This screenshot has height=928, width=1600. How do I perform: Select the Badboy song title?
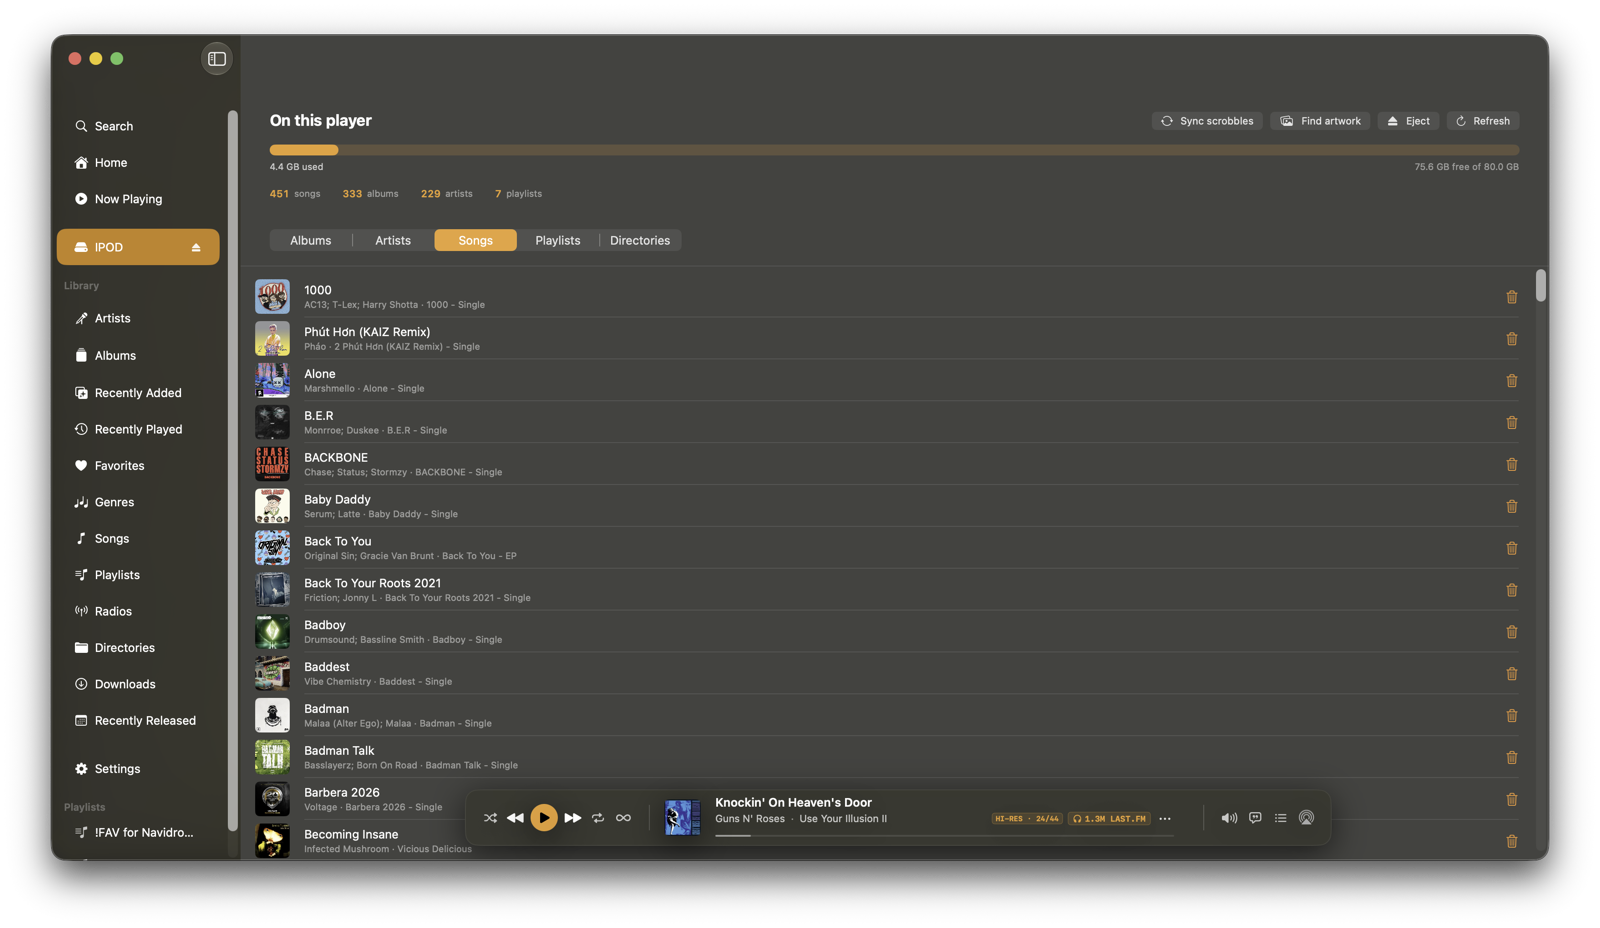coord(325,625)
